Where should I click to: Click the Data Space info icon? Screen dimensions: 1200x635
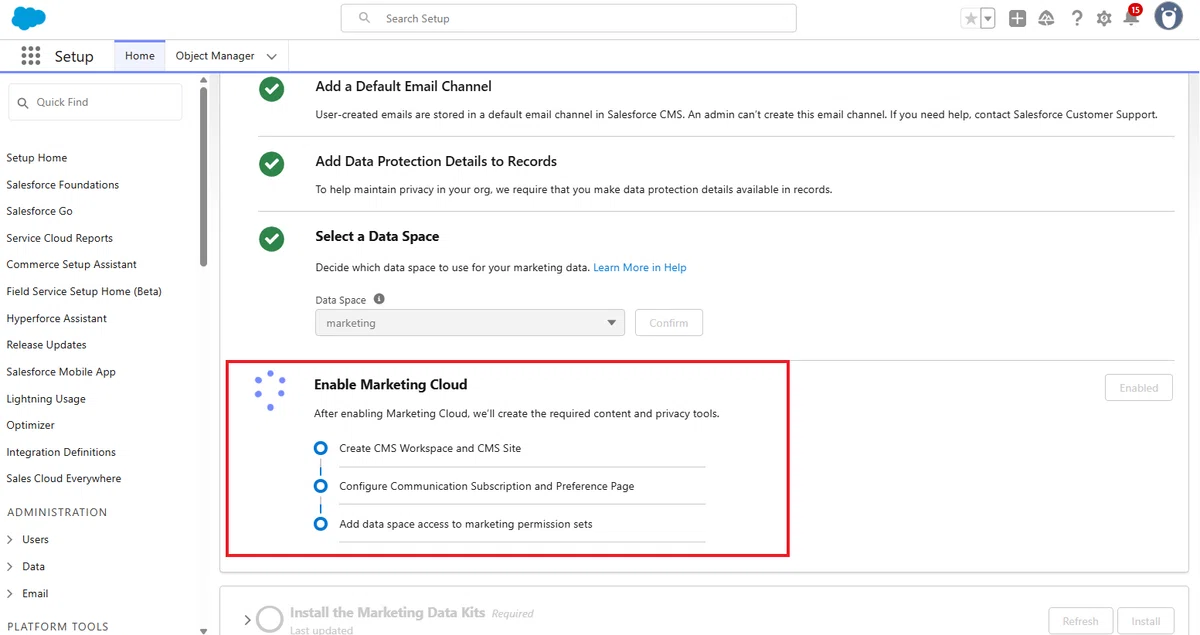[379, 299]
